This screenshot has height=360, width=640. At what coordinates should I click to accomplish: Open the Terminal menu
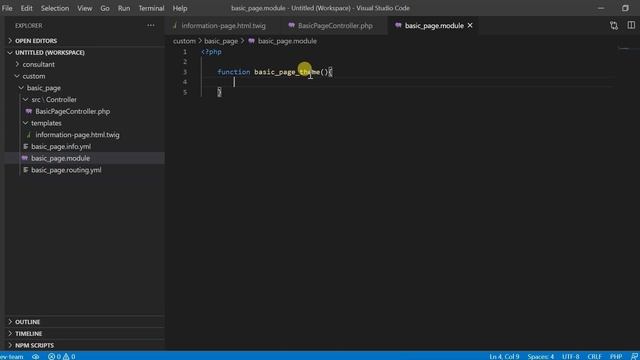click(x=151, y=8)
